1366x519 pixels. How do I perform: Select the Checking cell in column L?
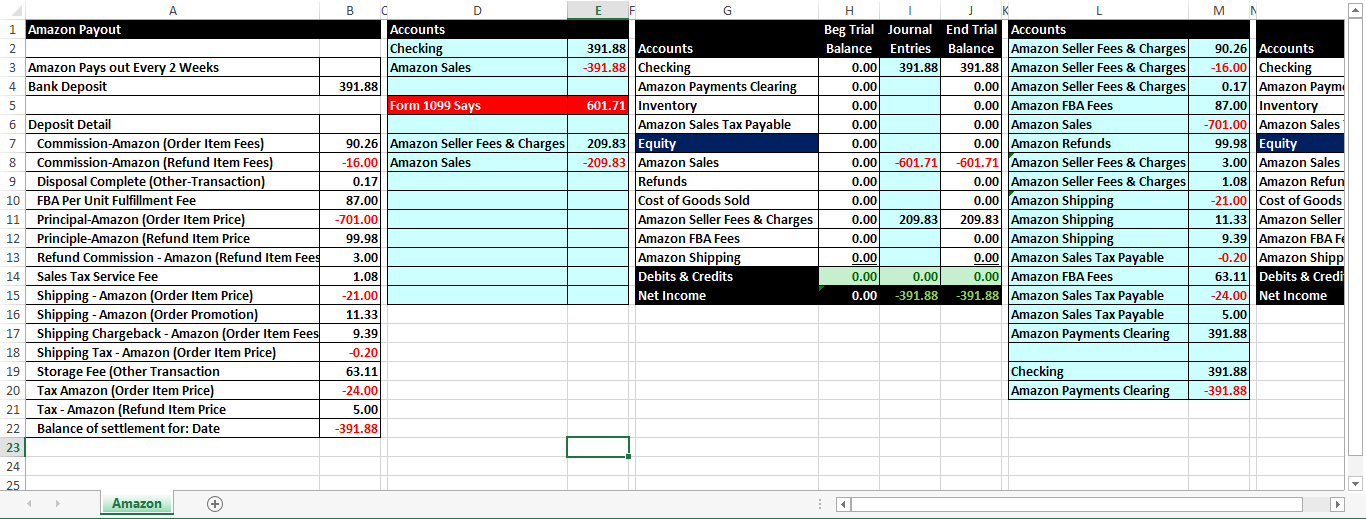click(1098, 371)
